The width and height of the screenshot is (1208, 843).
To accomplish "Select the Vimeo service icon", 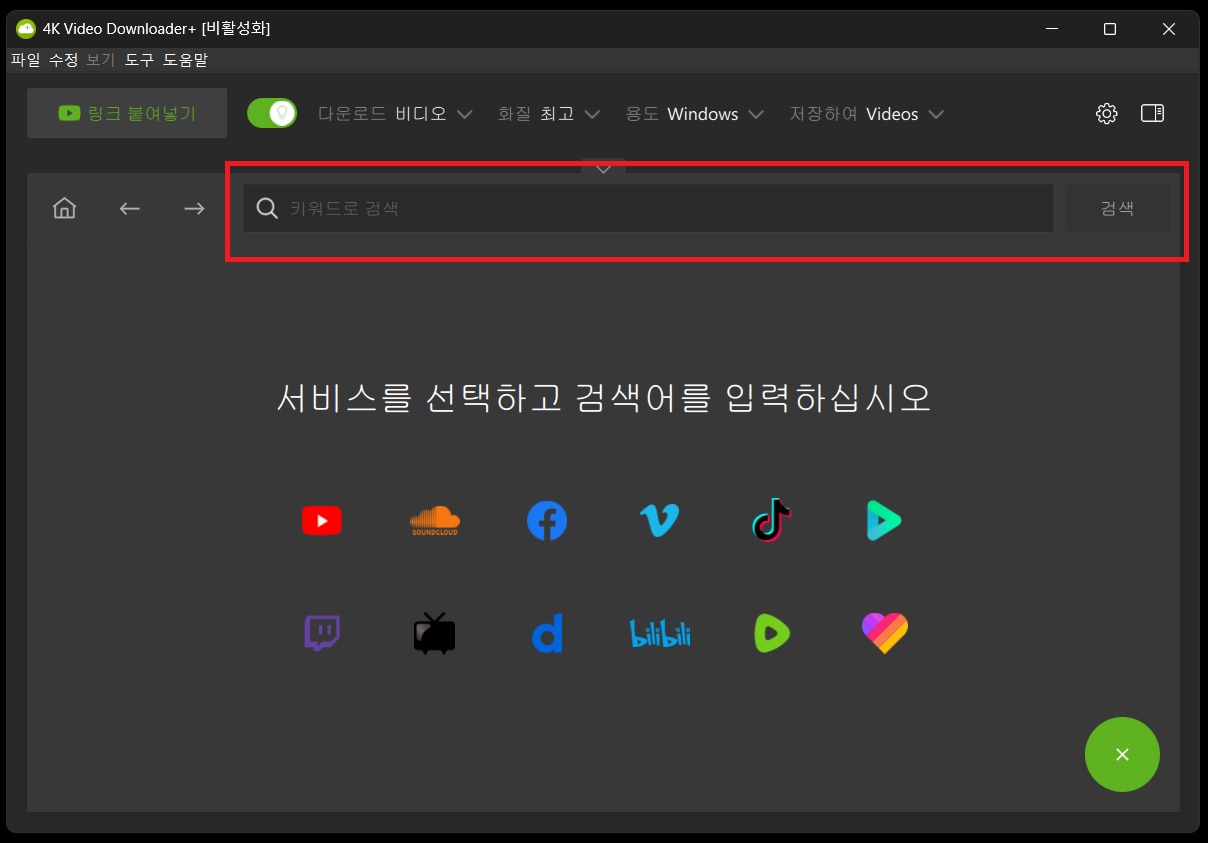I will pos(659,521).
